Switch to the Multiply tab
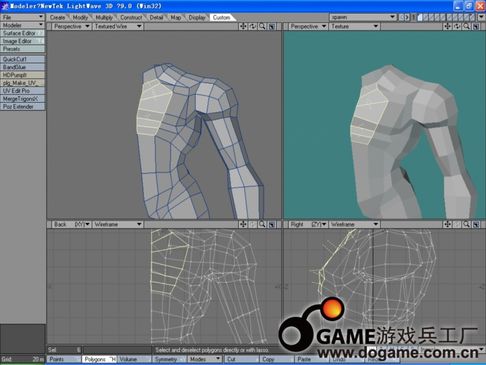This screenshot has width=486, height=365. 104,17
